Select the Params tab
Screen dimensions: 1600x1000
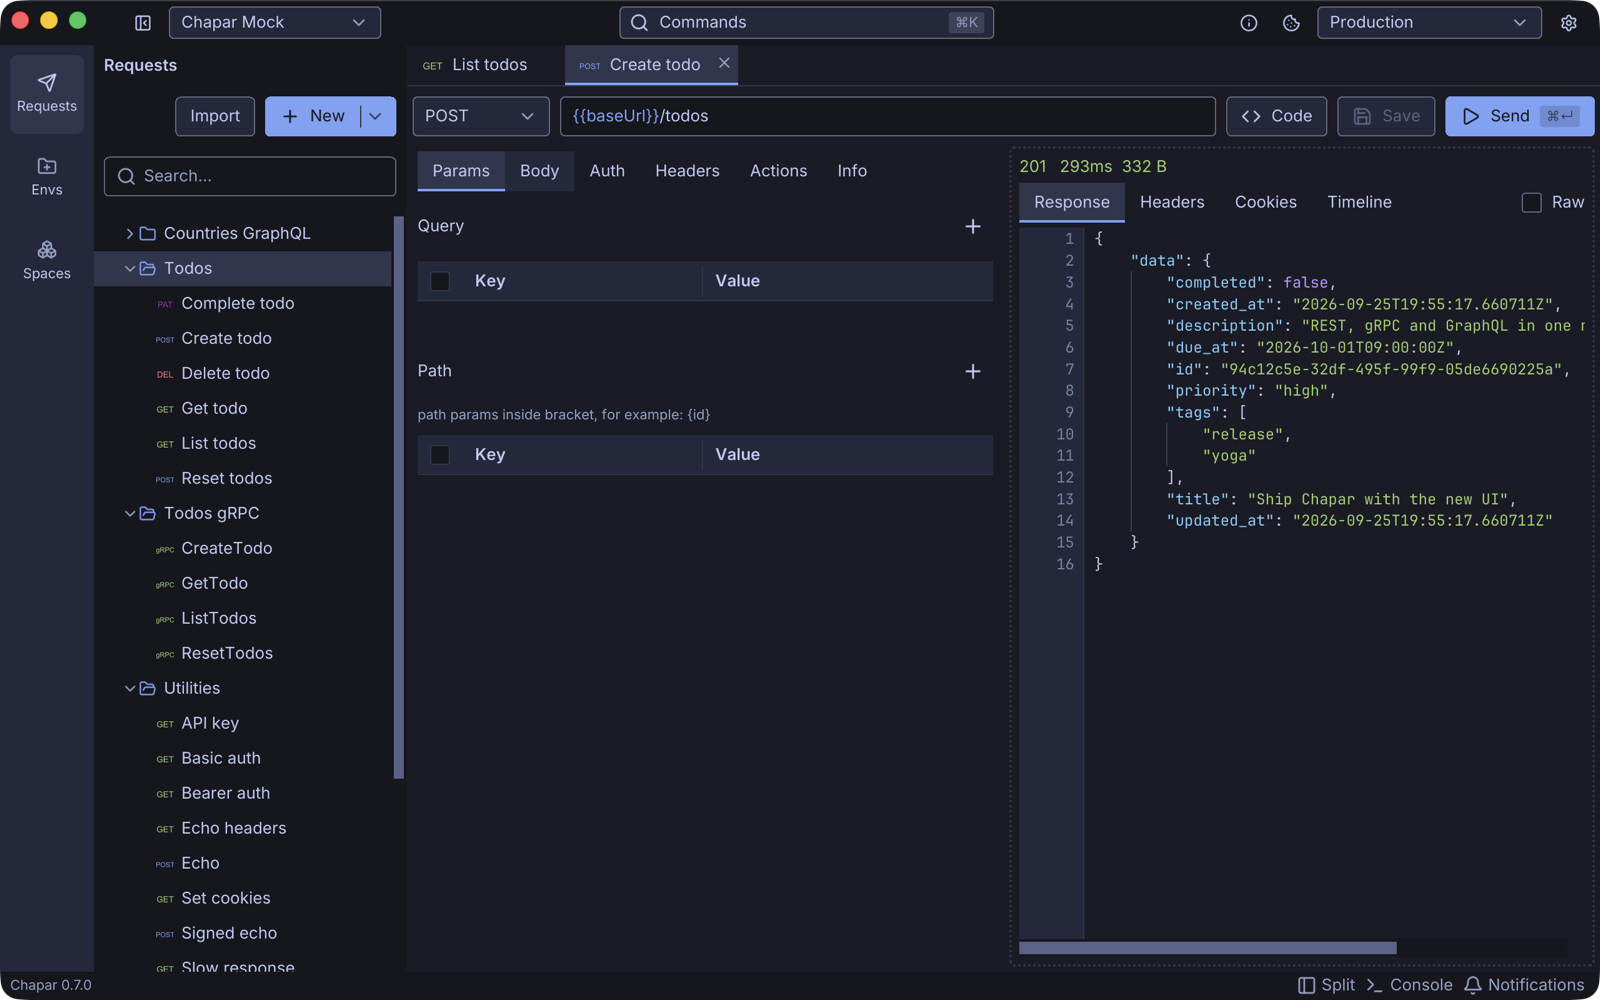pyautogui.click(x=461, y=171)
